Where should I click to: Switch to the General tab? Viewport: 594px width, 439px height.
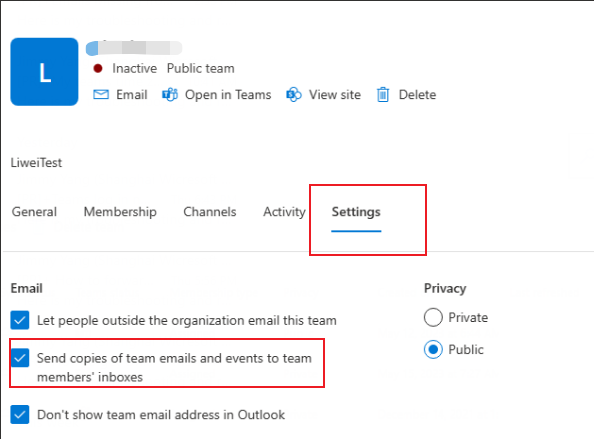pos(34,212)
